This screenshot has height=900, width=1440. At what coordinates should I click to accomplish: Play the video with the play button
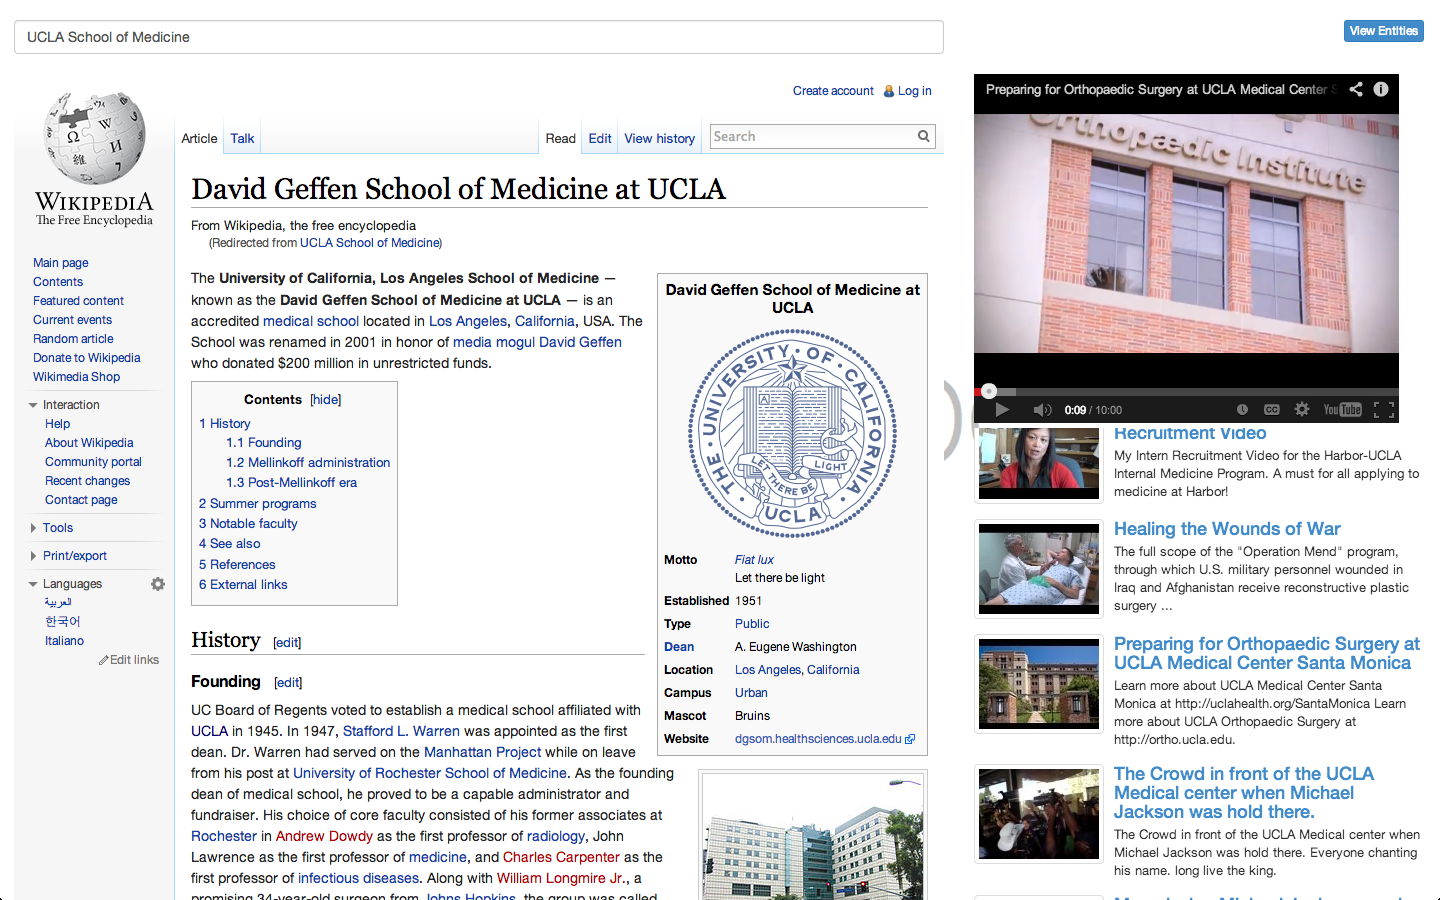point(1002,409)
